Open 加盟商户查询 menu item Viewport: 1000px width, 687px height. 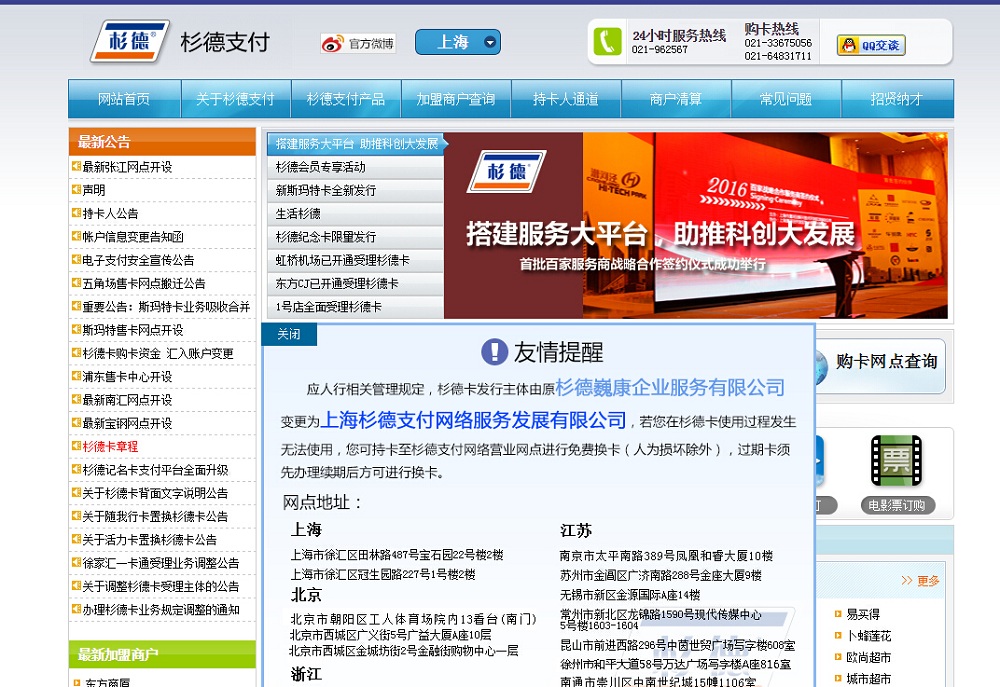click(x=455, y=99)
